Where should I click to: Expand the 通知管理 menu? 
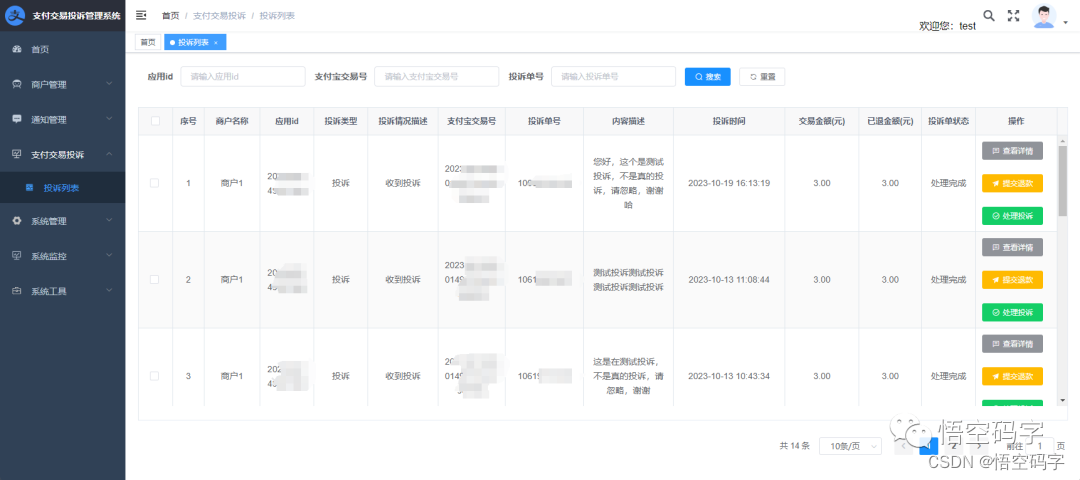pyautogui.click(x=109, y=119)
